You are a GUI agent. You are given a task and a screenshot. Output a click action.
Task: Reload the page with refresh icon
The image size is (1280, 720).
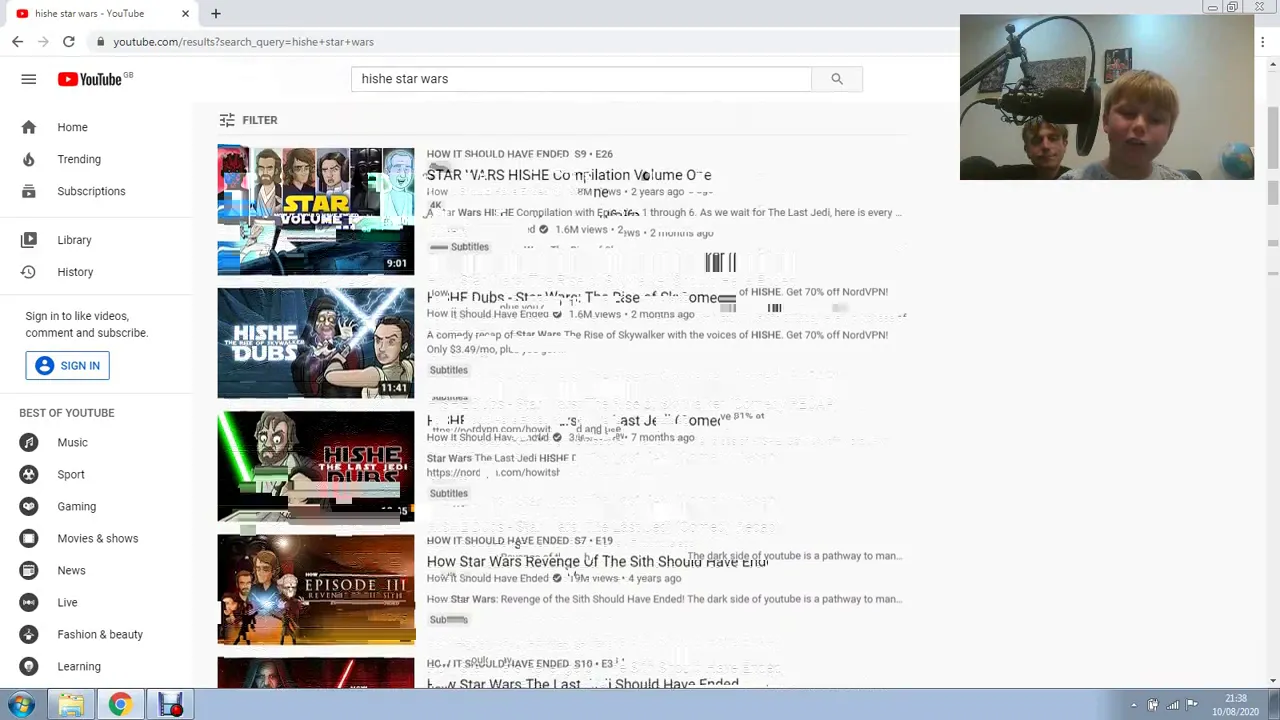click(69, 42)
